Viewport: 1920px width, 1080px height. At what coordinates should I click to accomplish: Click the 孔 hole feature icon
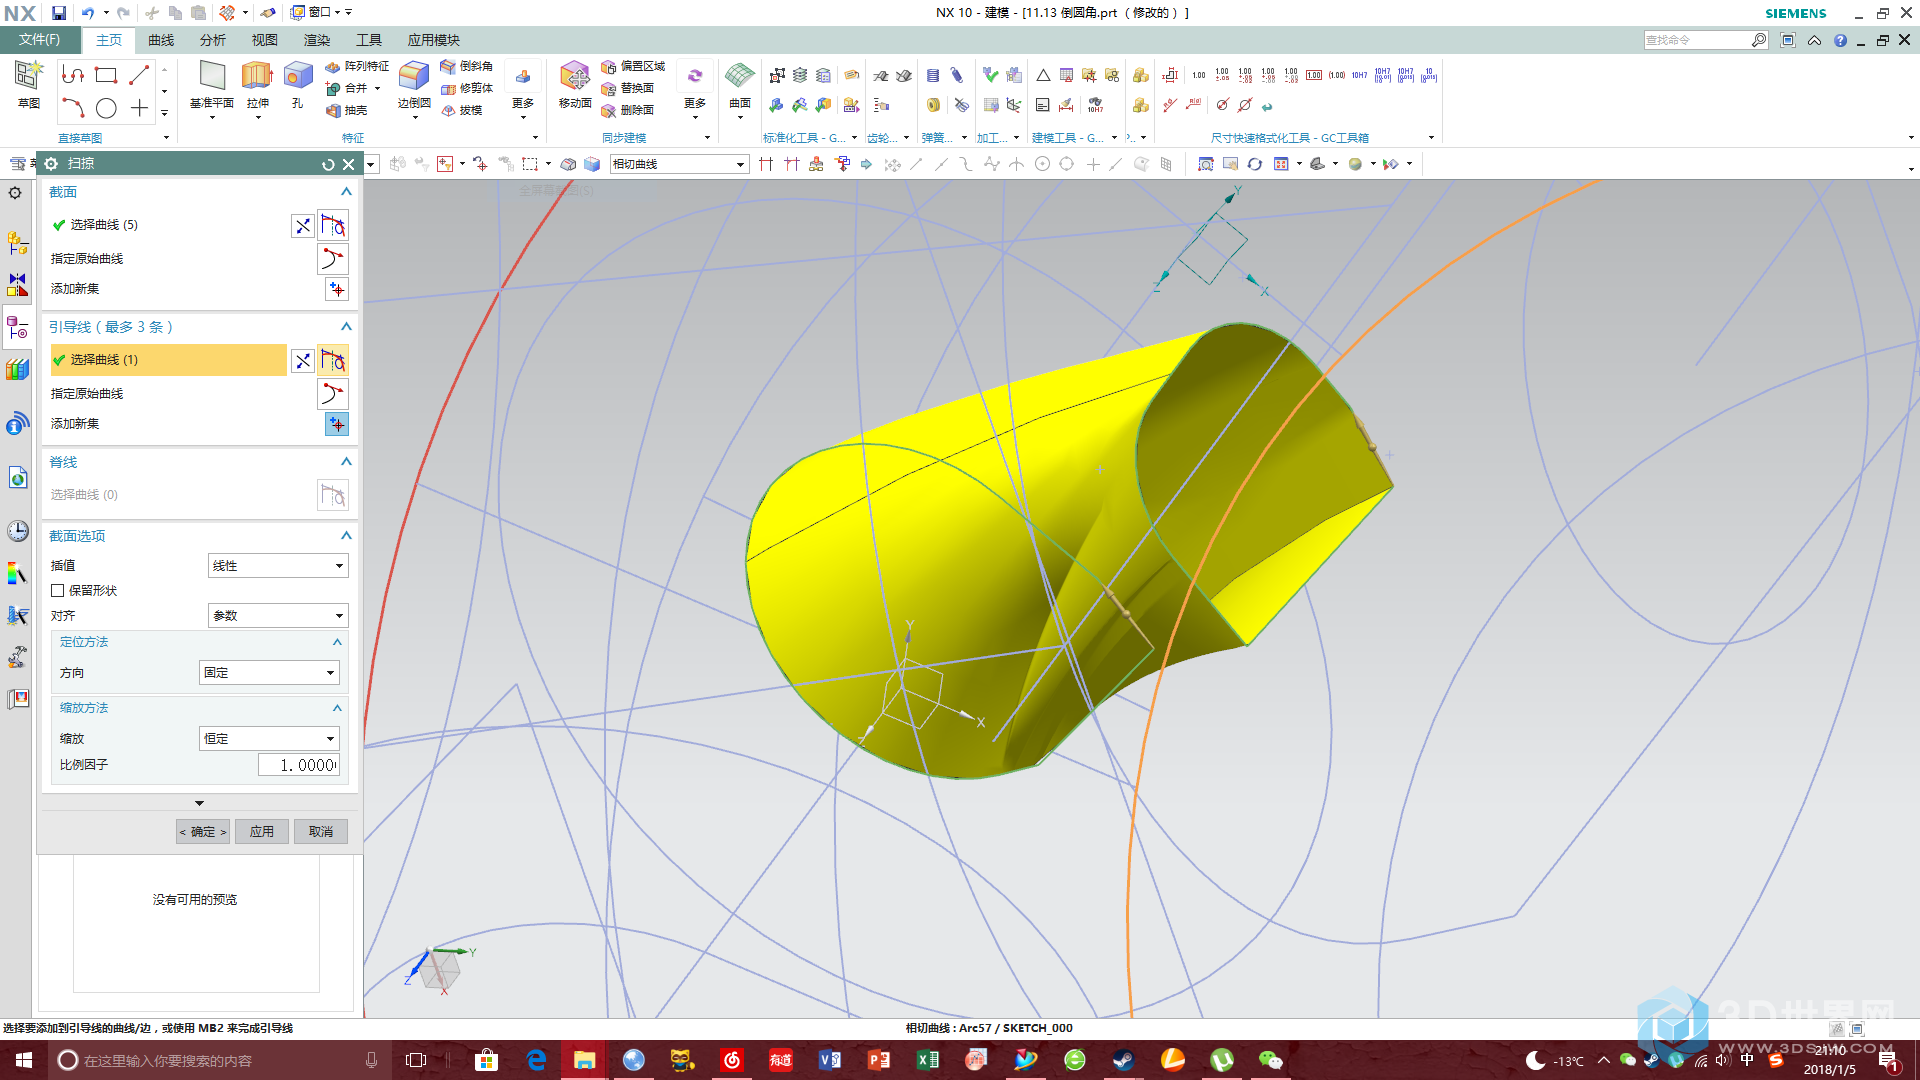[x=298, y=76]
